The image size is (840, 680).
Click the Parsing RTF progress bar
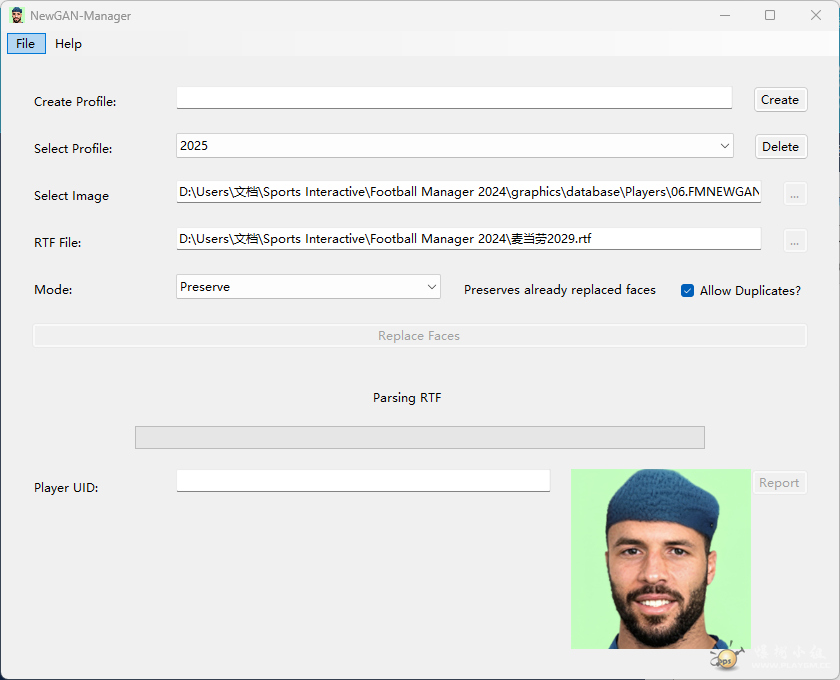click(x=419, y=437)
